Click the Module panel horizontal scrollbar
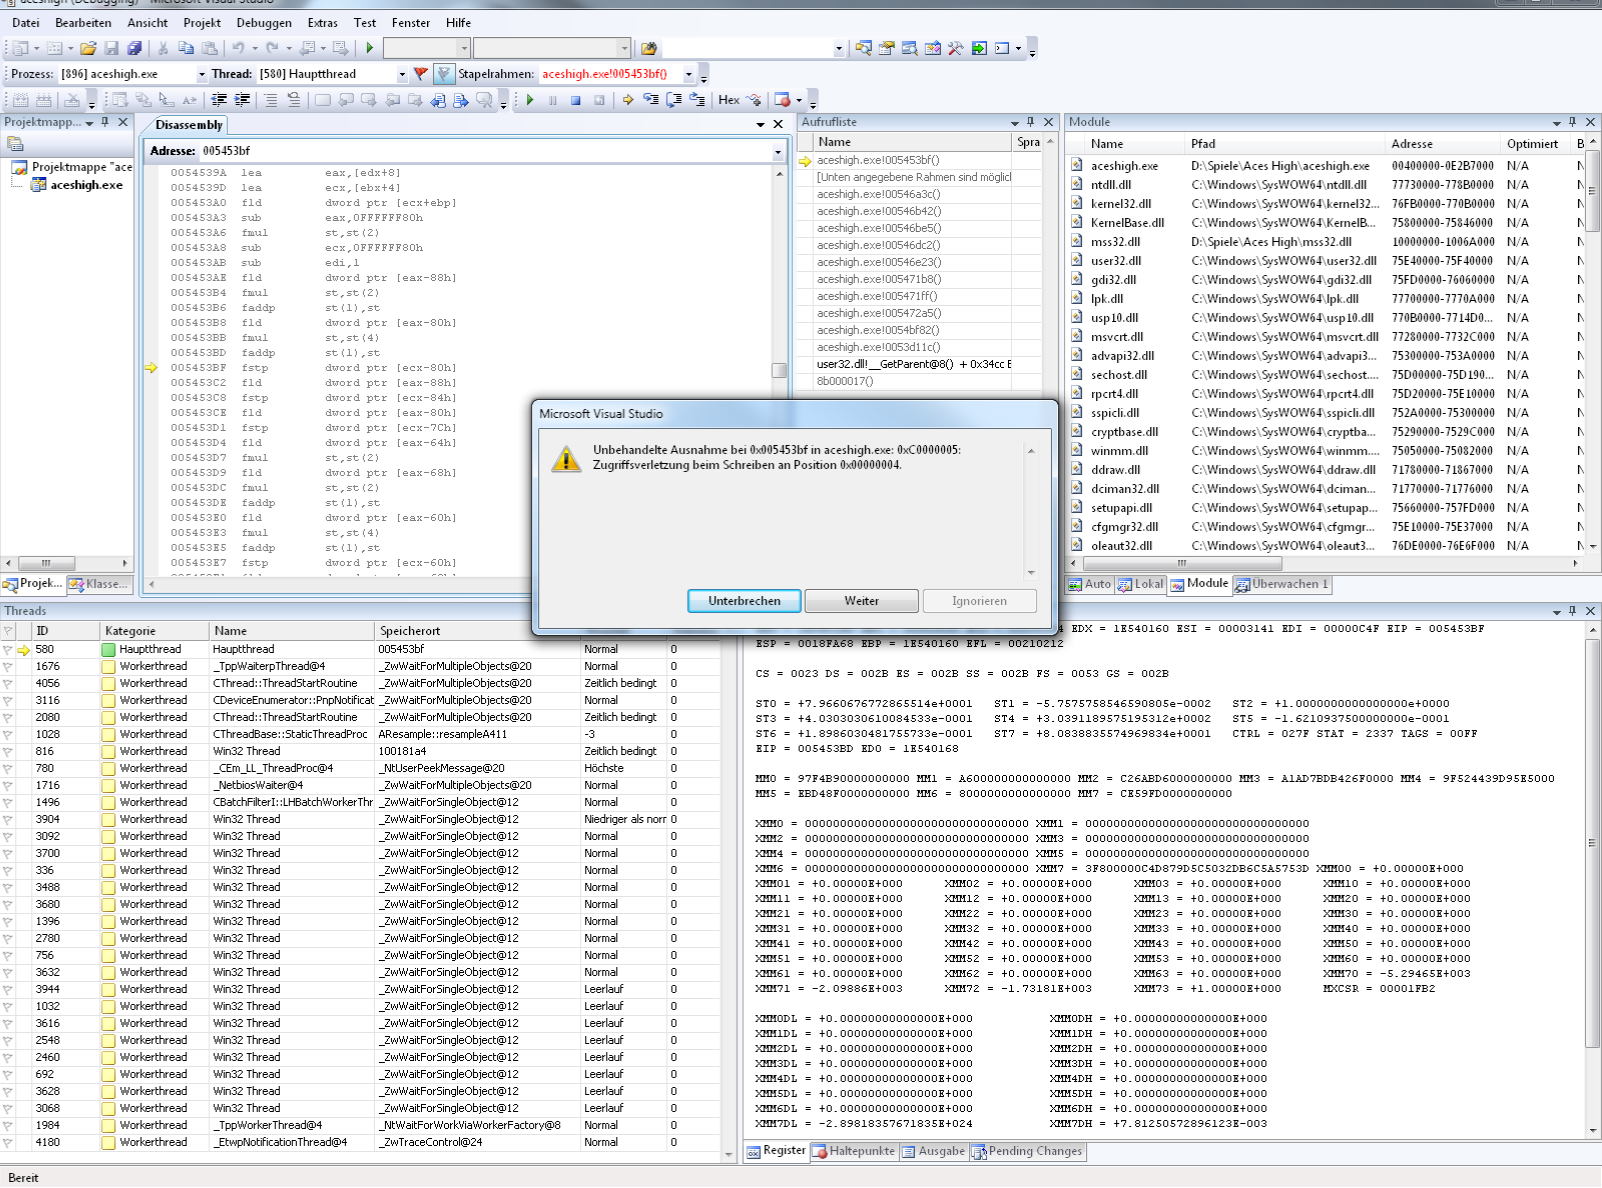 (x=1180, y=563)
